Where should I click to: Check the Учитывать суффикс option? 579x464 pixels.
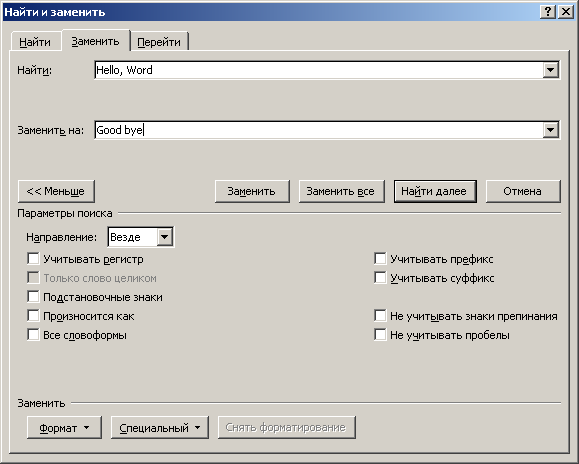[x=380, y=278]
